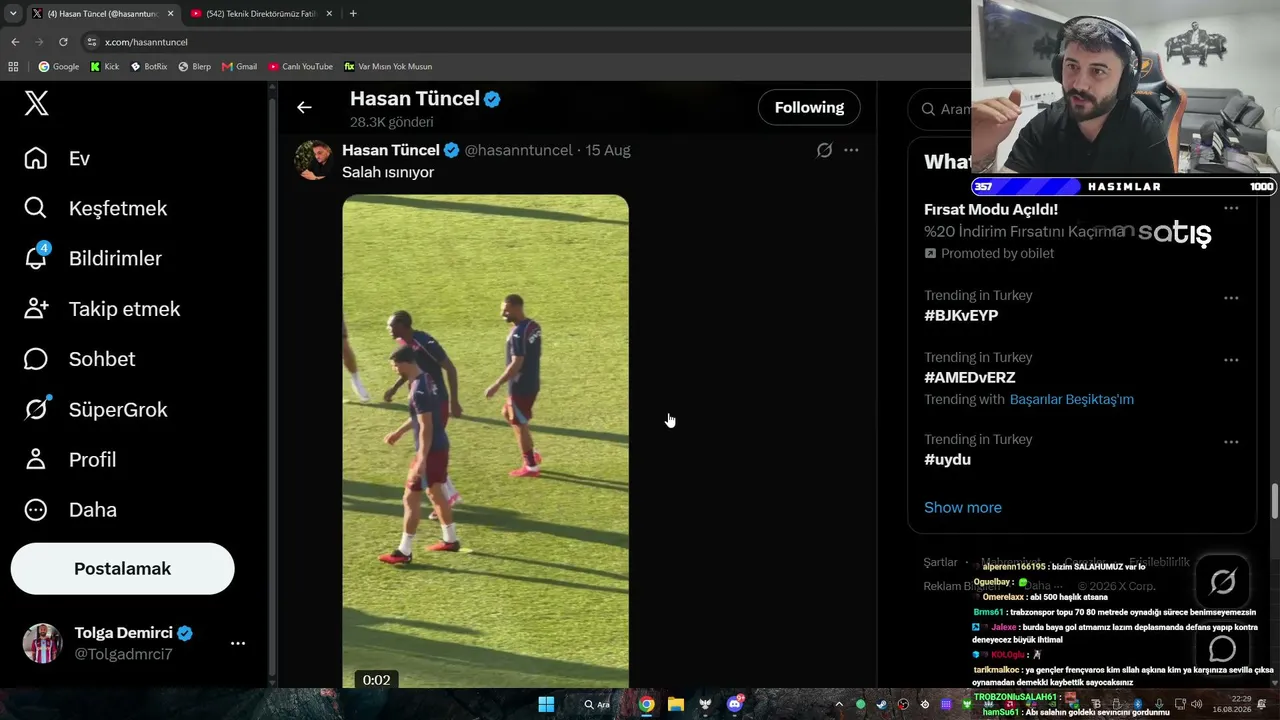Open account menu dots beside Tolga Demirci

click(238, 643)
